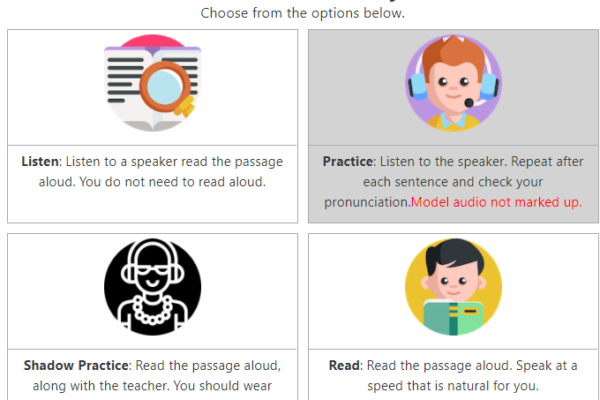Click the open book with magnifying glass icon
Screen dimensions: 600x400
click(x=152, y=83)
